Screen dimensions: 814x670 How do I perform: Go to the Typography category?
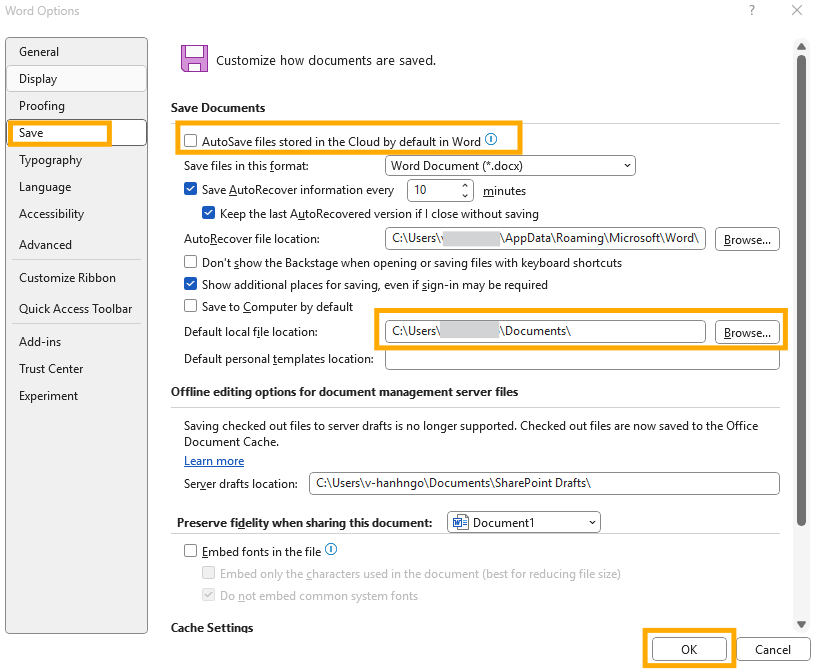(77, 160)
